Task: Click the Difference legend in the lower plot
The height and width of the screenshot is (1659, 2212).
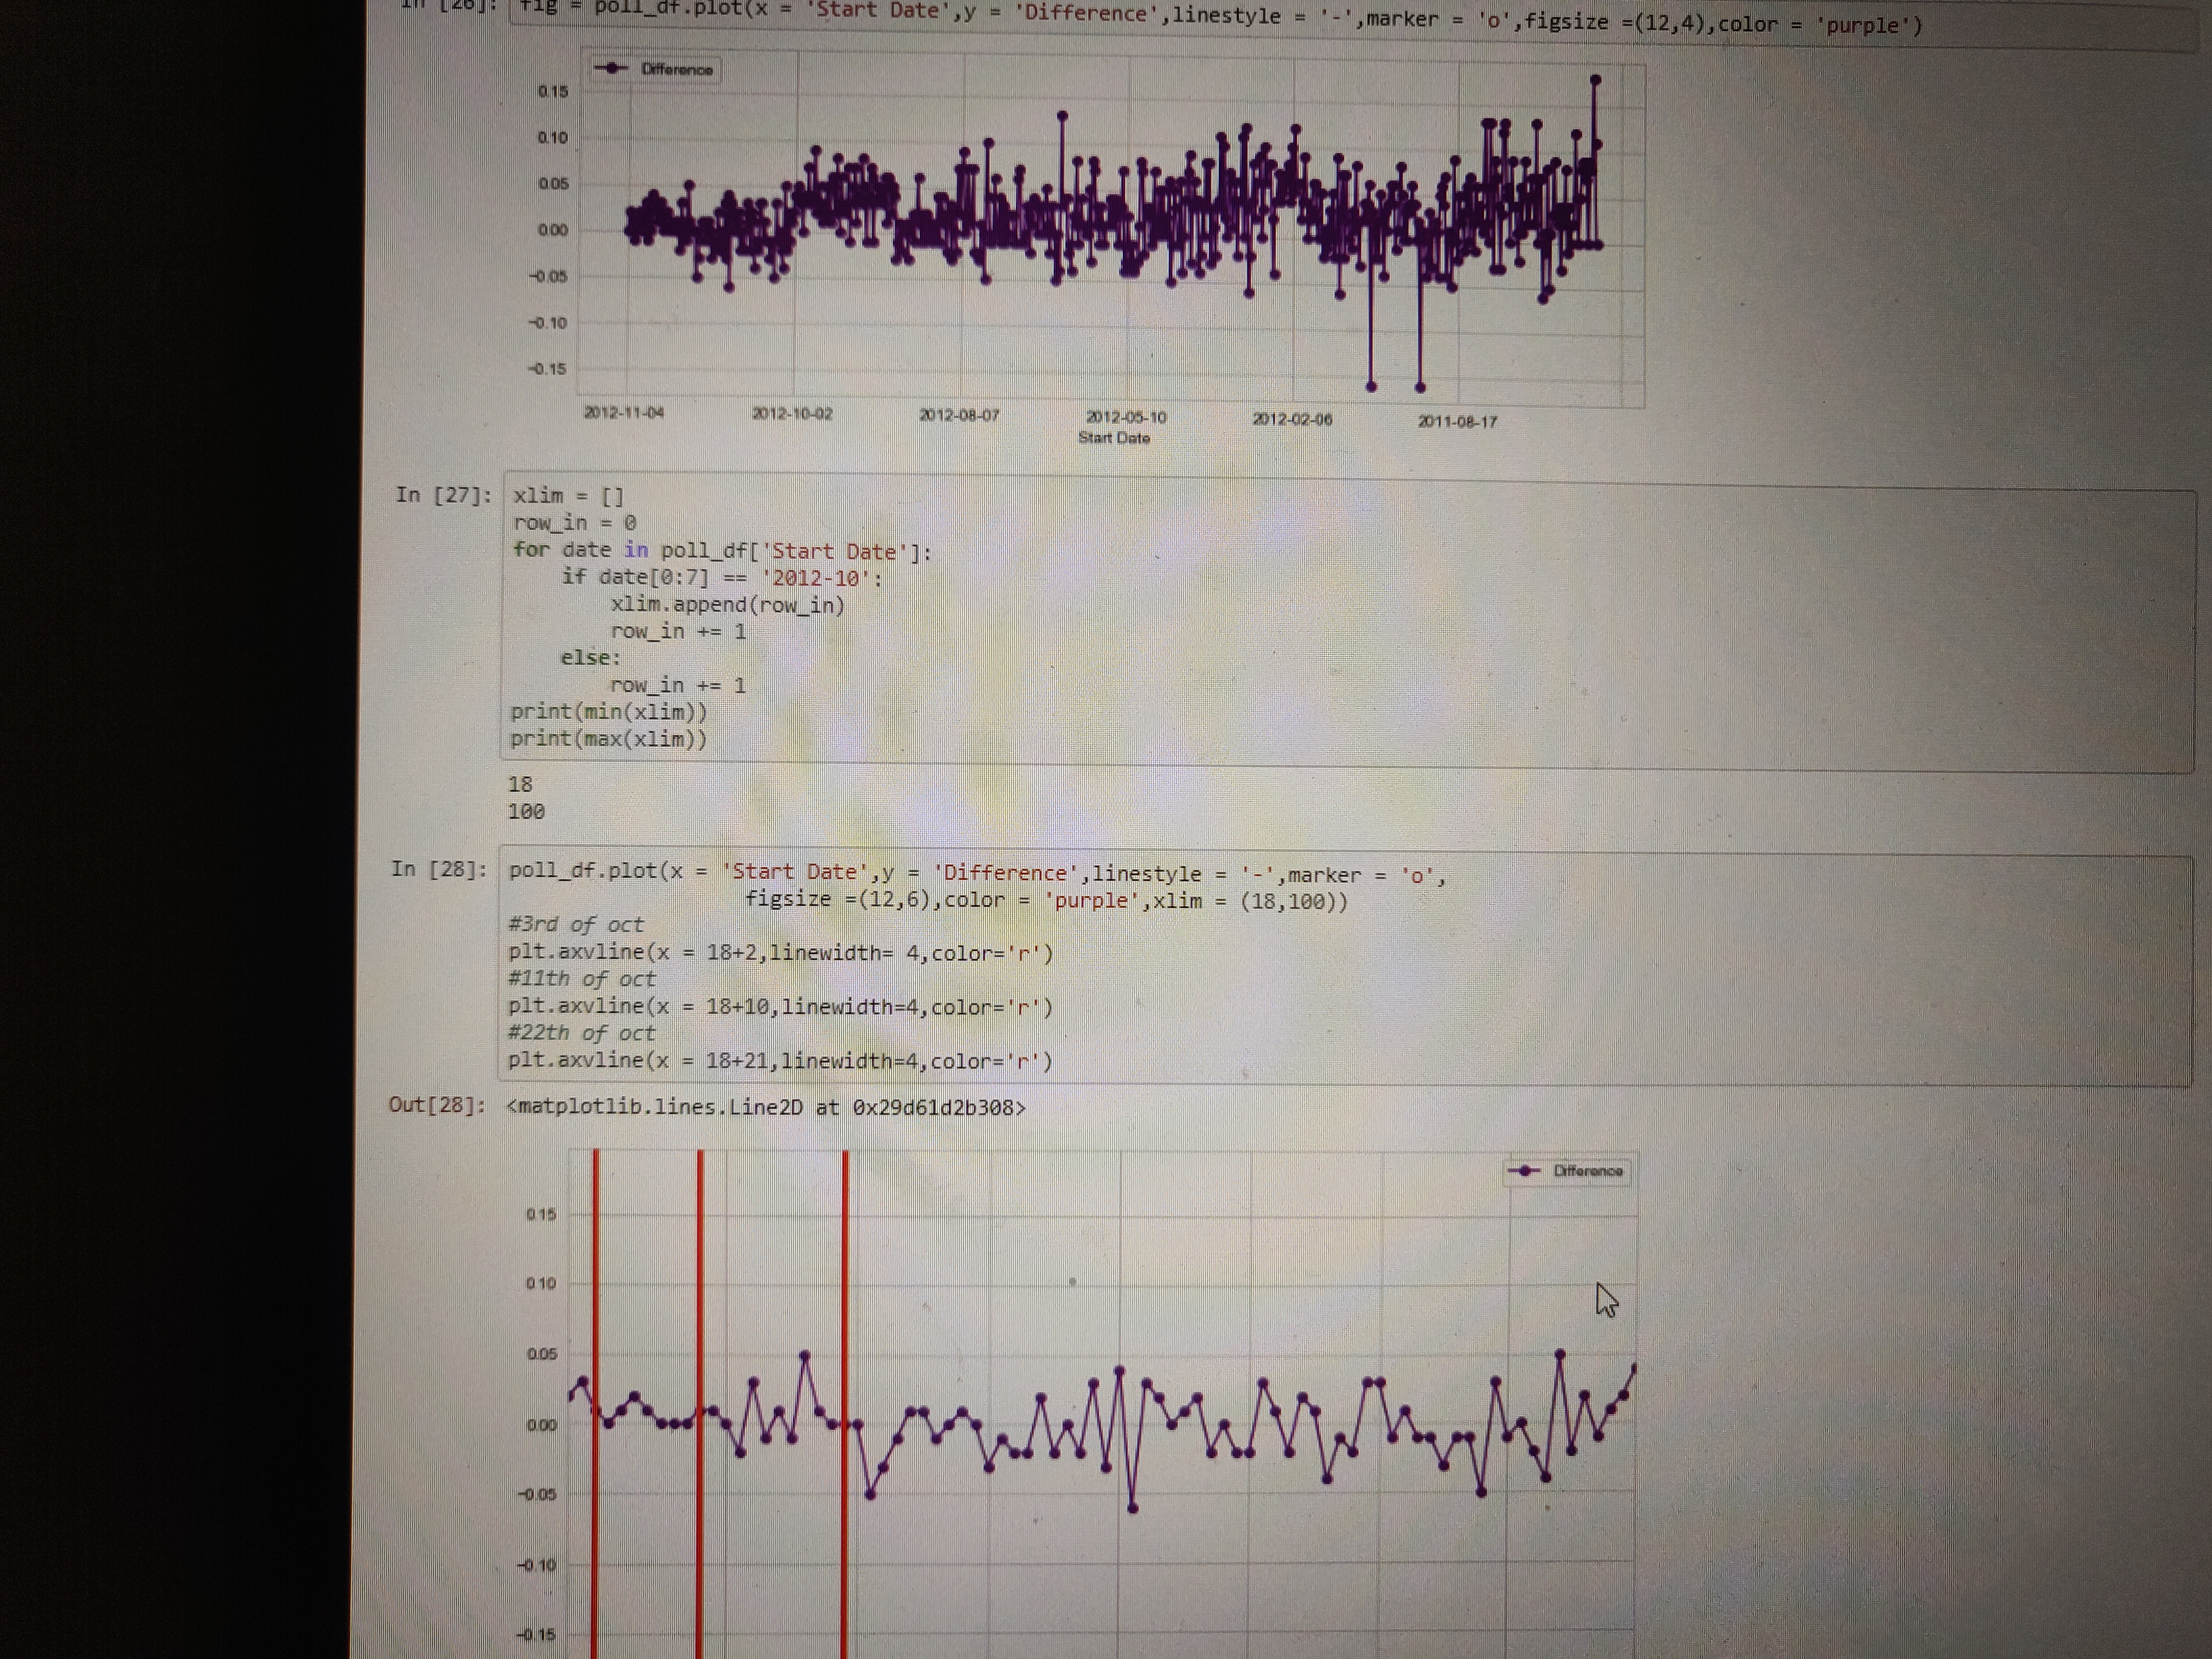Action: (1567, 1171)
